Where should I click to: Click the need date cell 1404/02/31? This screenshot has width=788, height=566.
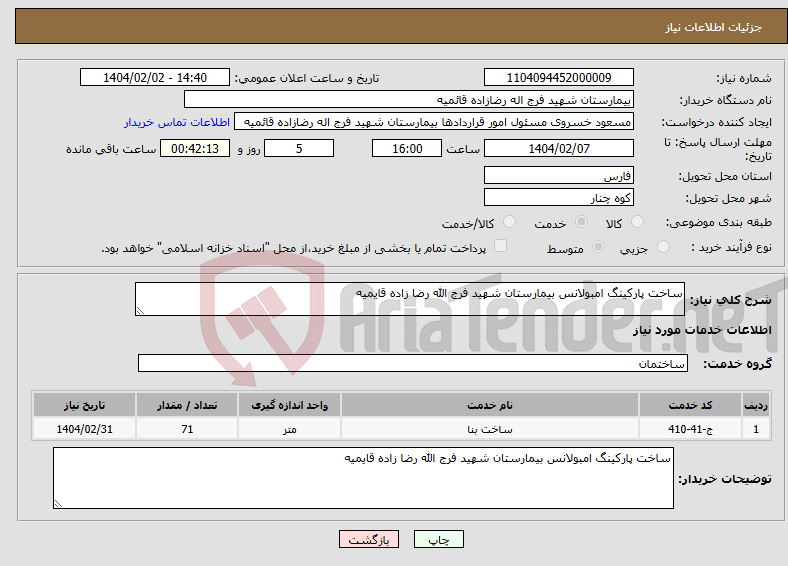tap(84, 429)
